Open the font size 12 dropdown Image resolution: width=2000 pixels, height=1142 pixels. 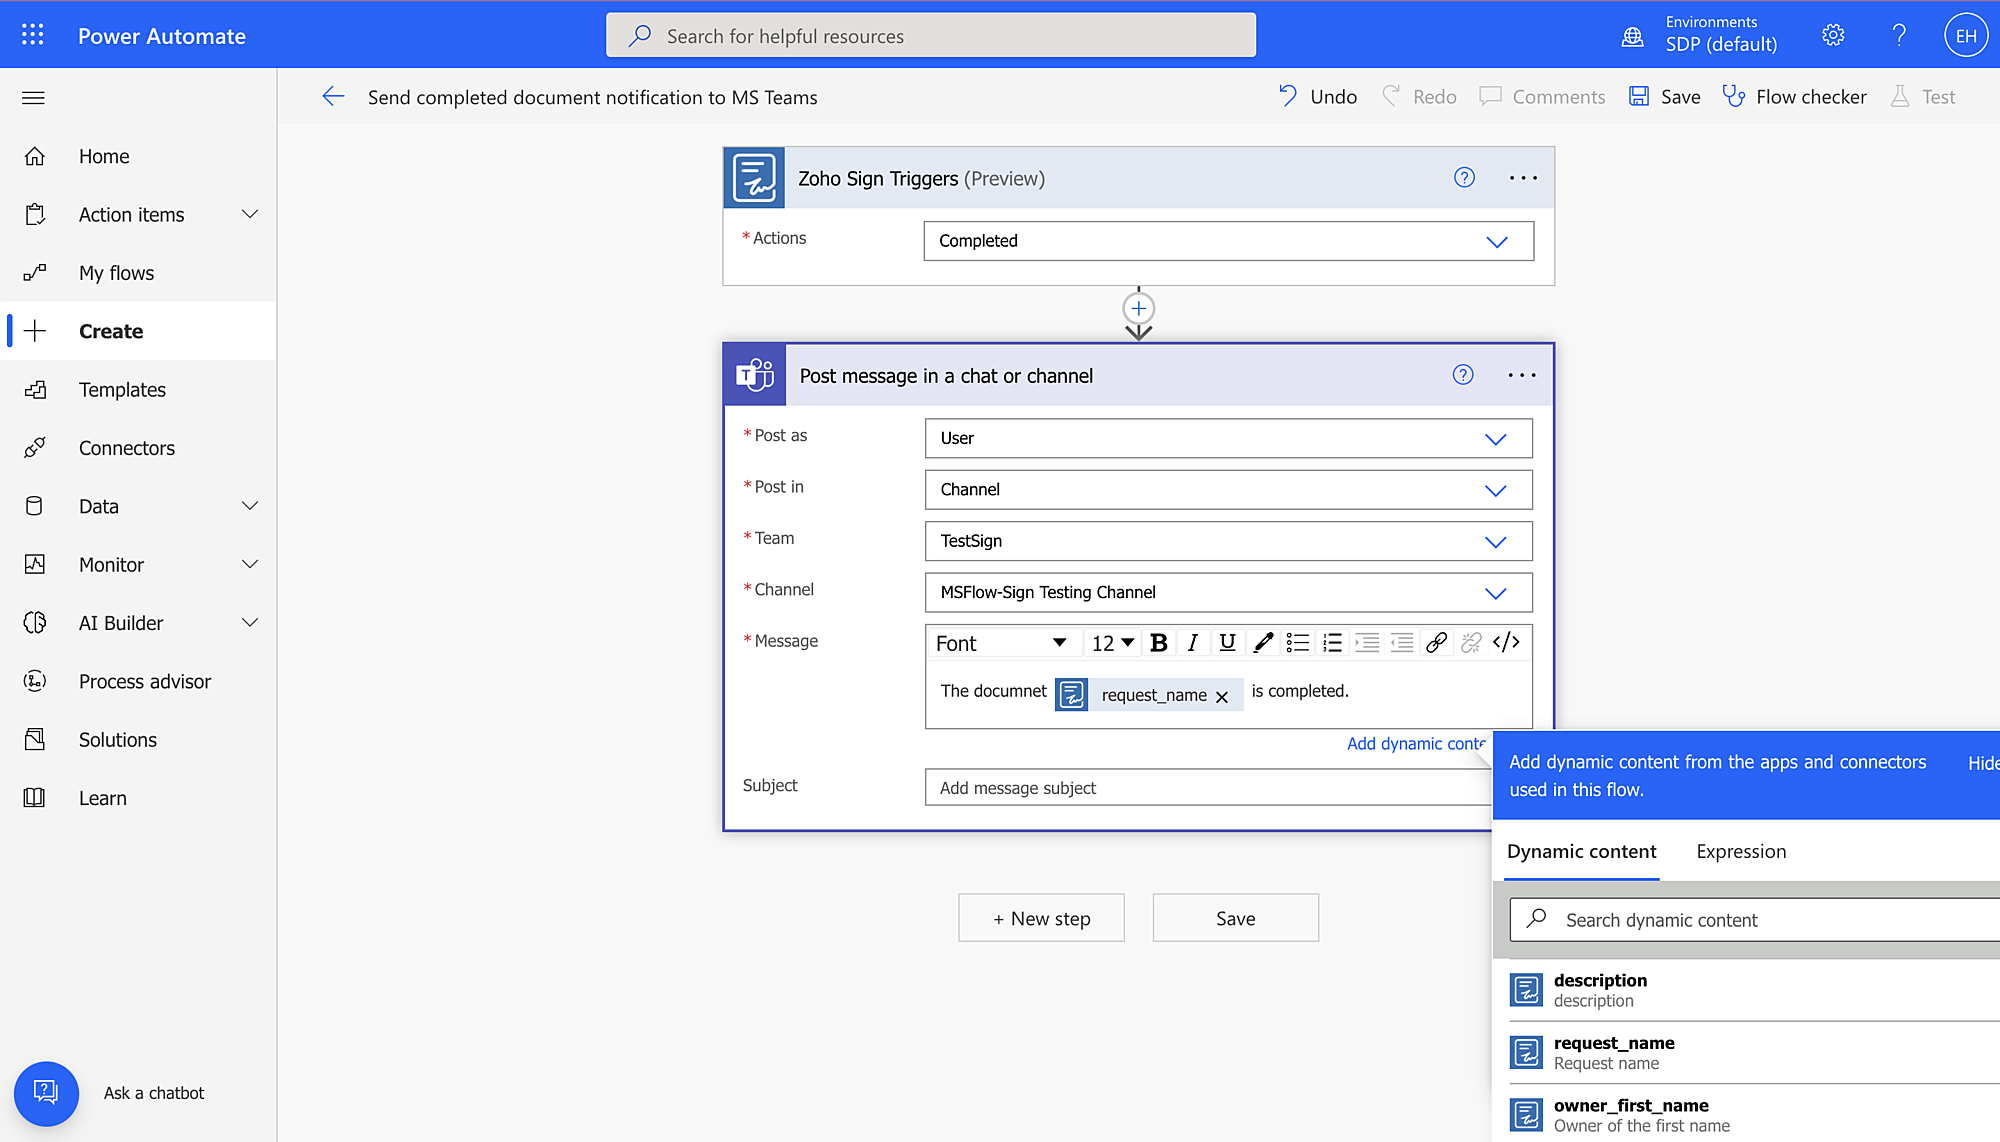1112,643
